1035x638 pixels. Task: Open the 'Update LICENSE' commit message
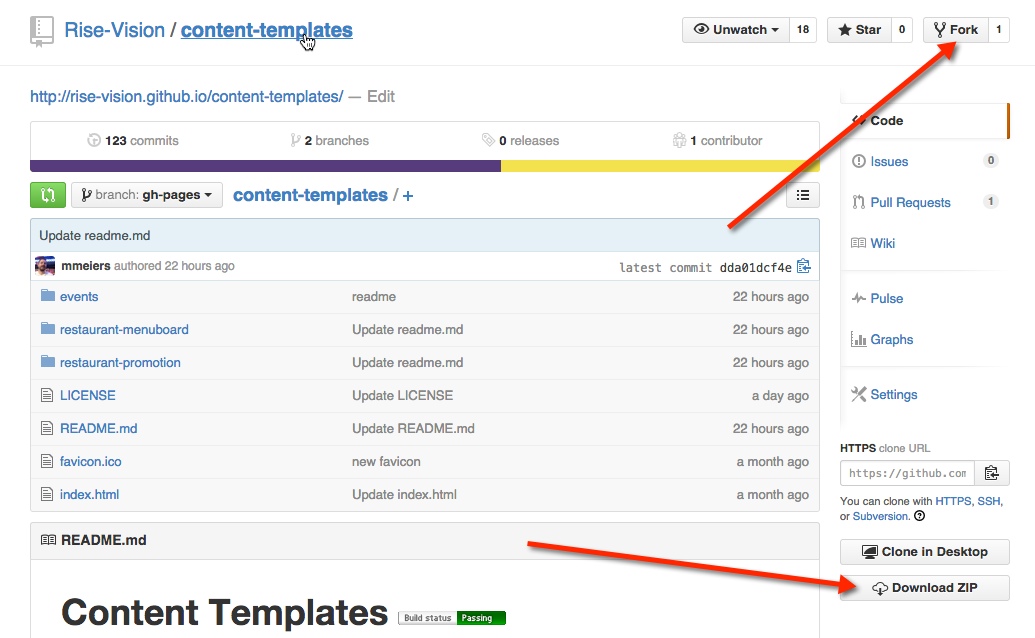[403, 395]
